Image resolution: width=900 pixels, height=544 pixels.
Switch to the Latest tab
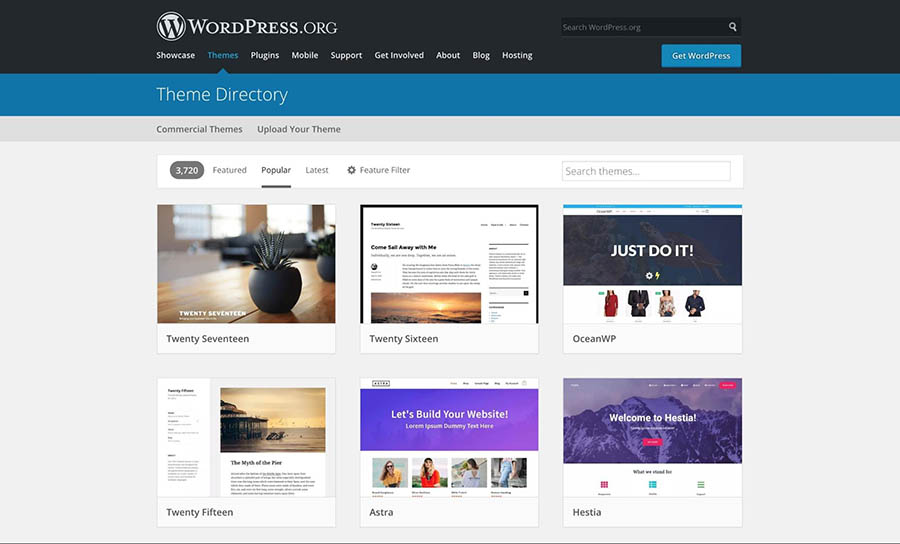click(317, 170)
